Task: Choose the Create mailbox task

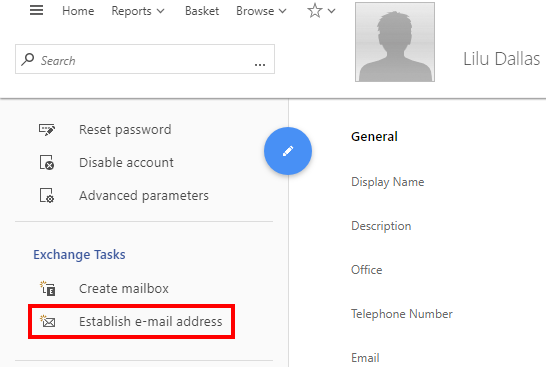Action: pos(124,289)
